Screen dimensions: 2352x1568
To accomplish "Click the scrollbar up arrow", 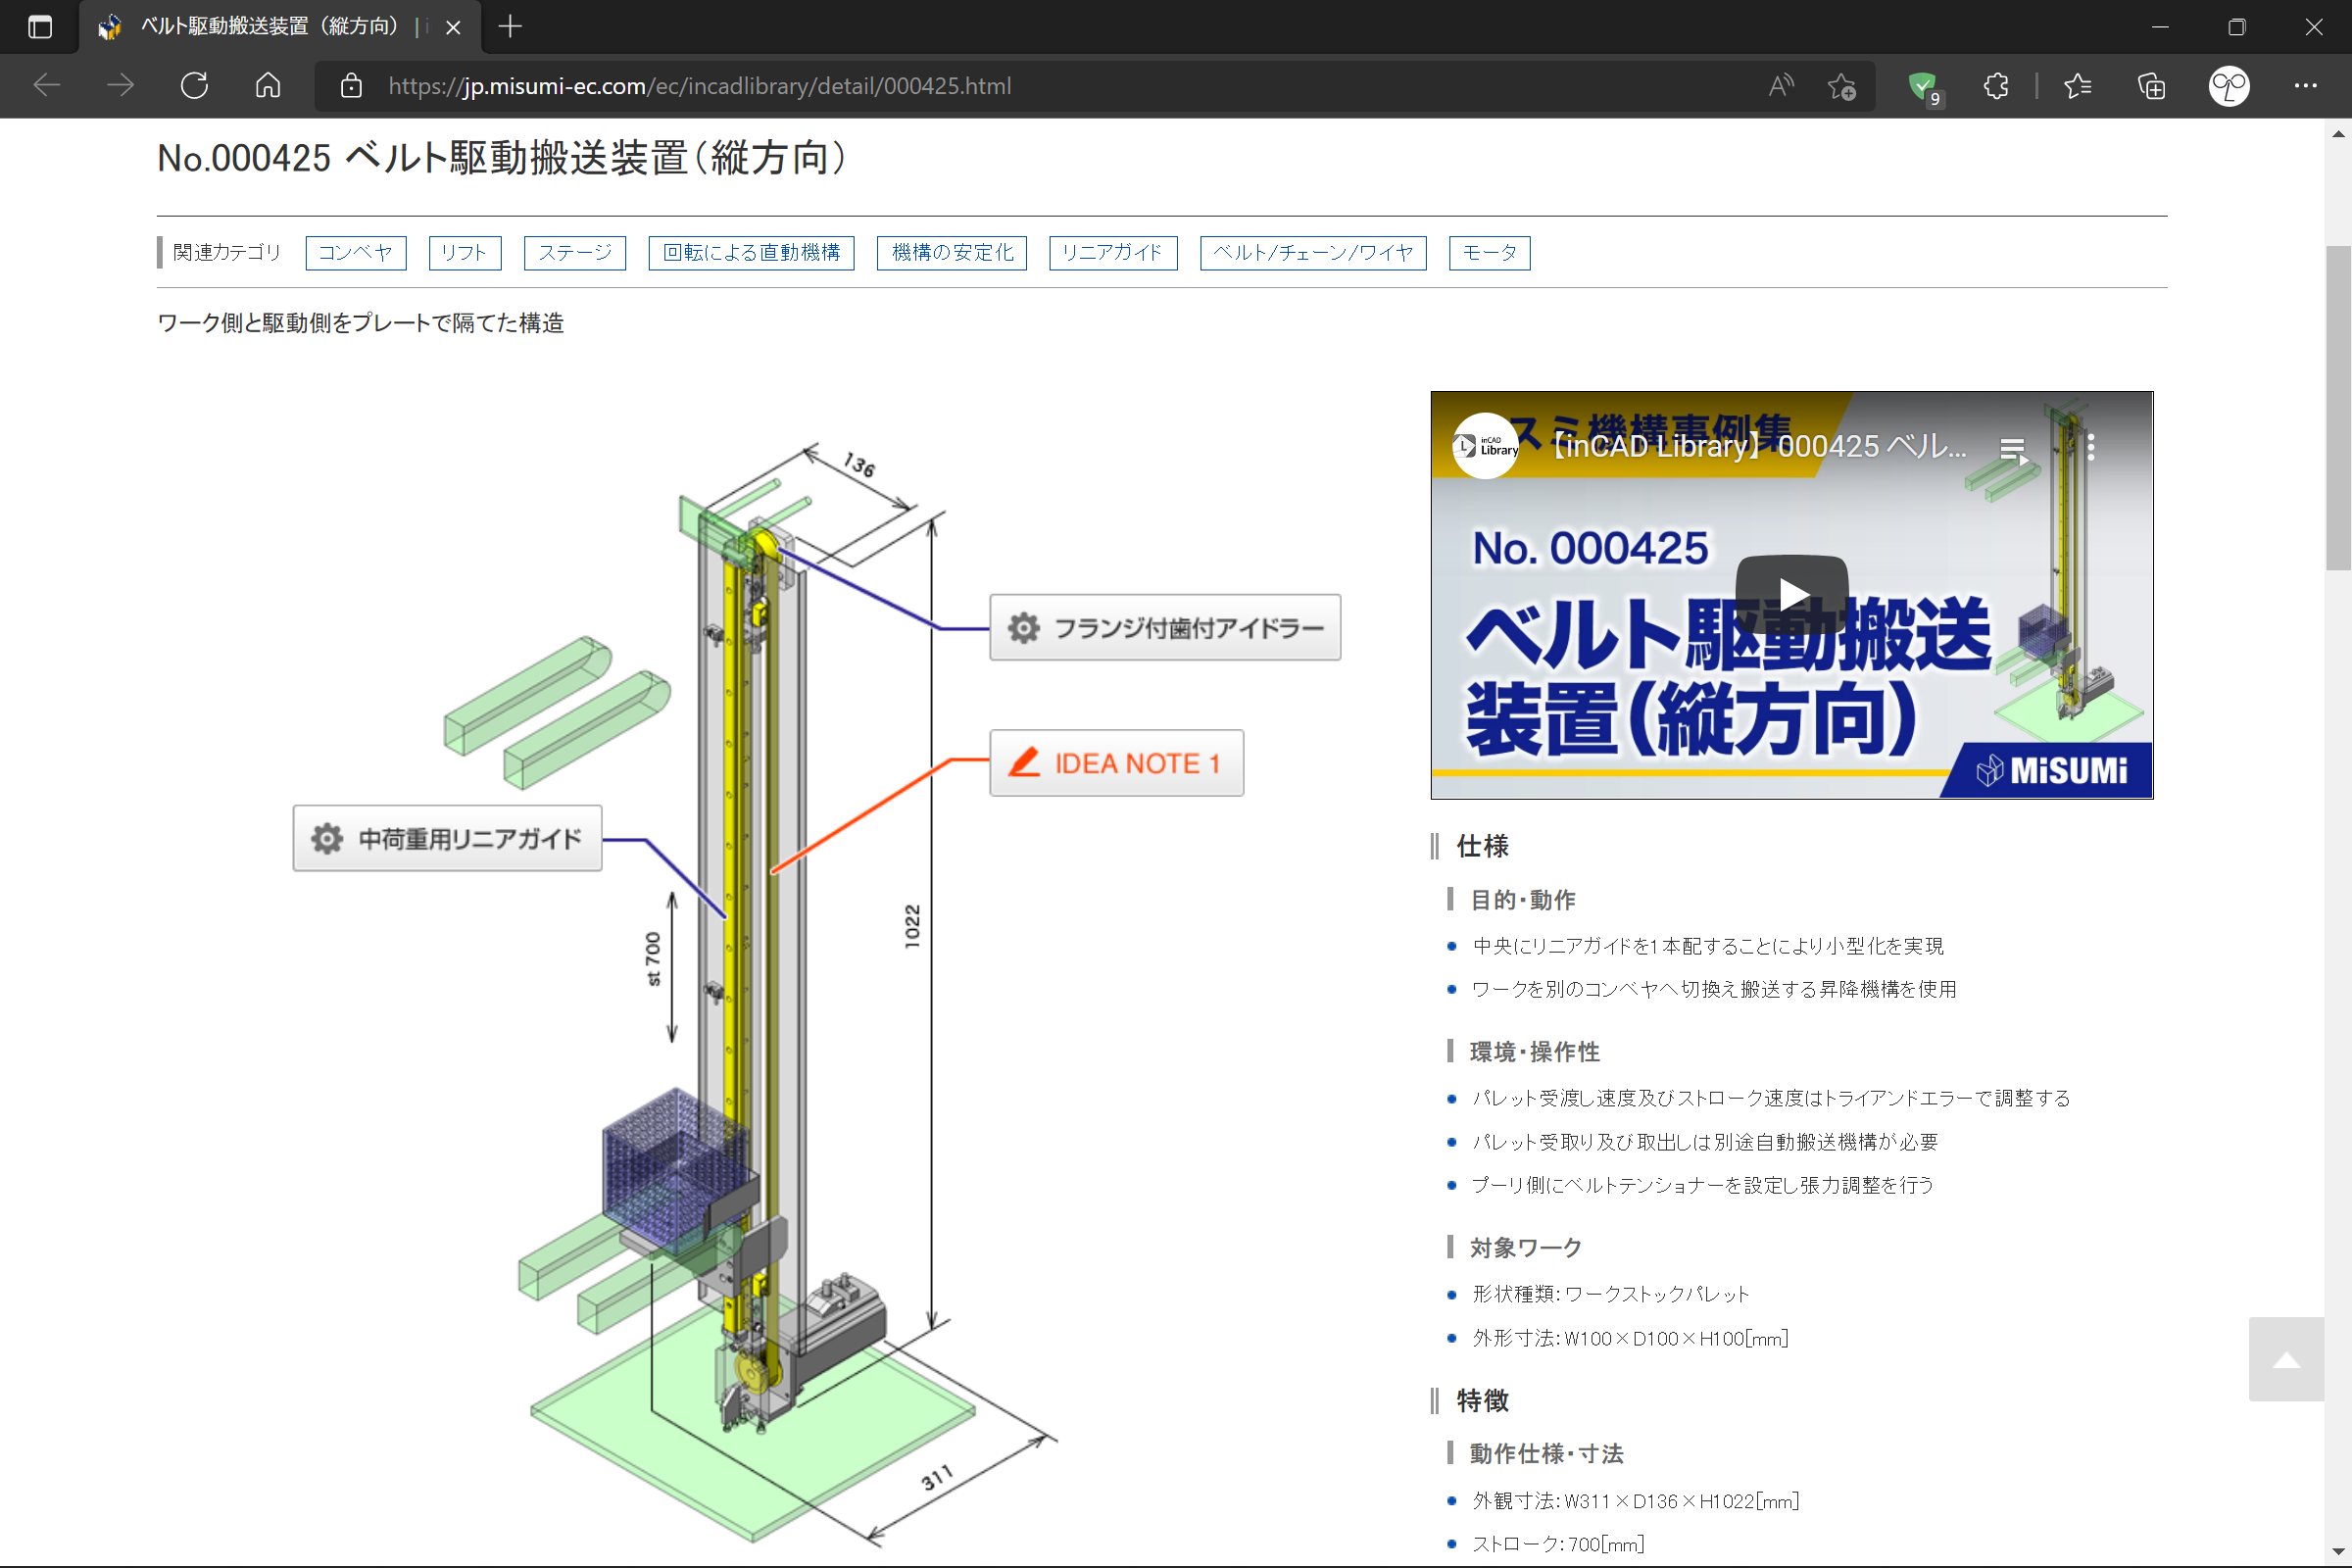I will (2338, 133).
